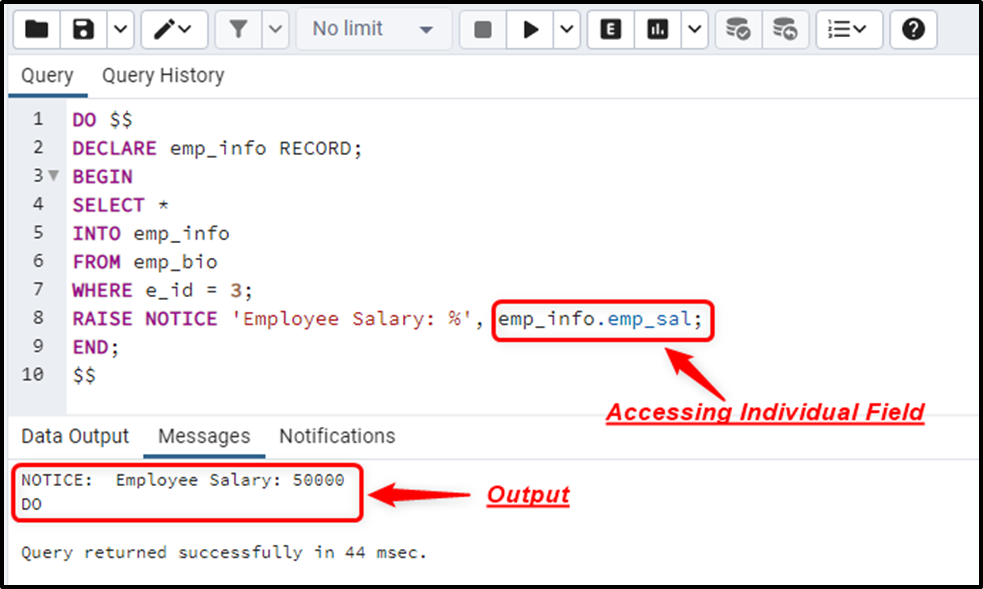The width and height of the screenshot is (983, 589).
Task: Click on 'DECLARE emp_info RECORD;' line
Action: (x=217, y=149)
